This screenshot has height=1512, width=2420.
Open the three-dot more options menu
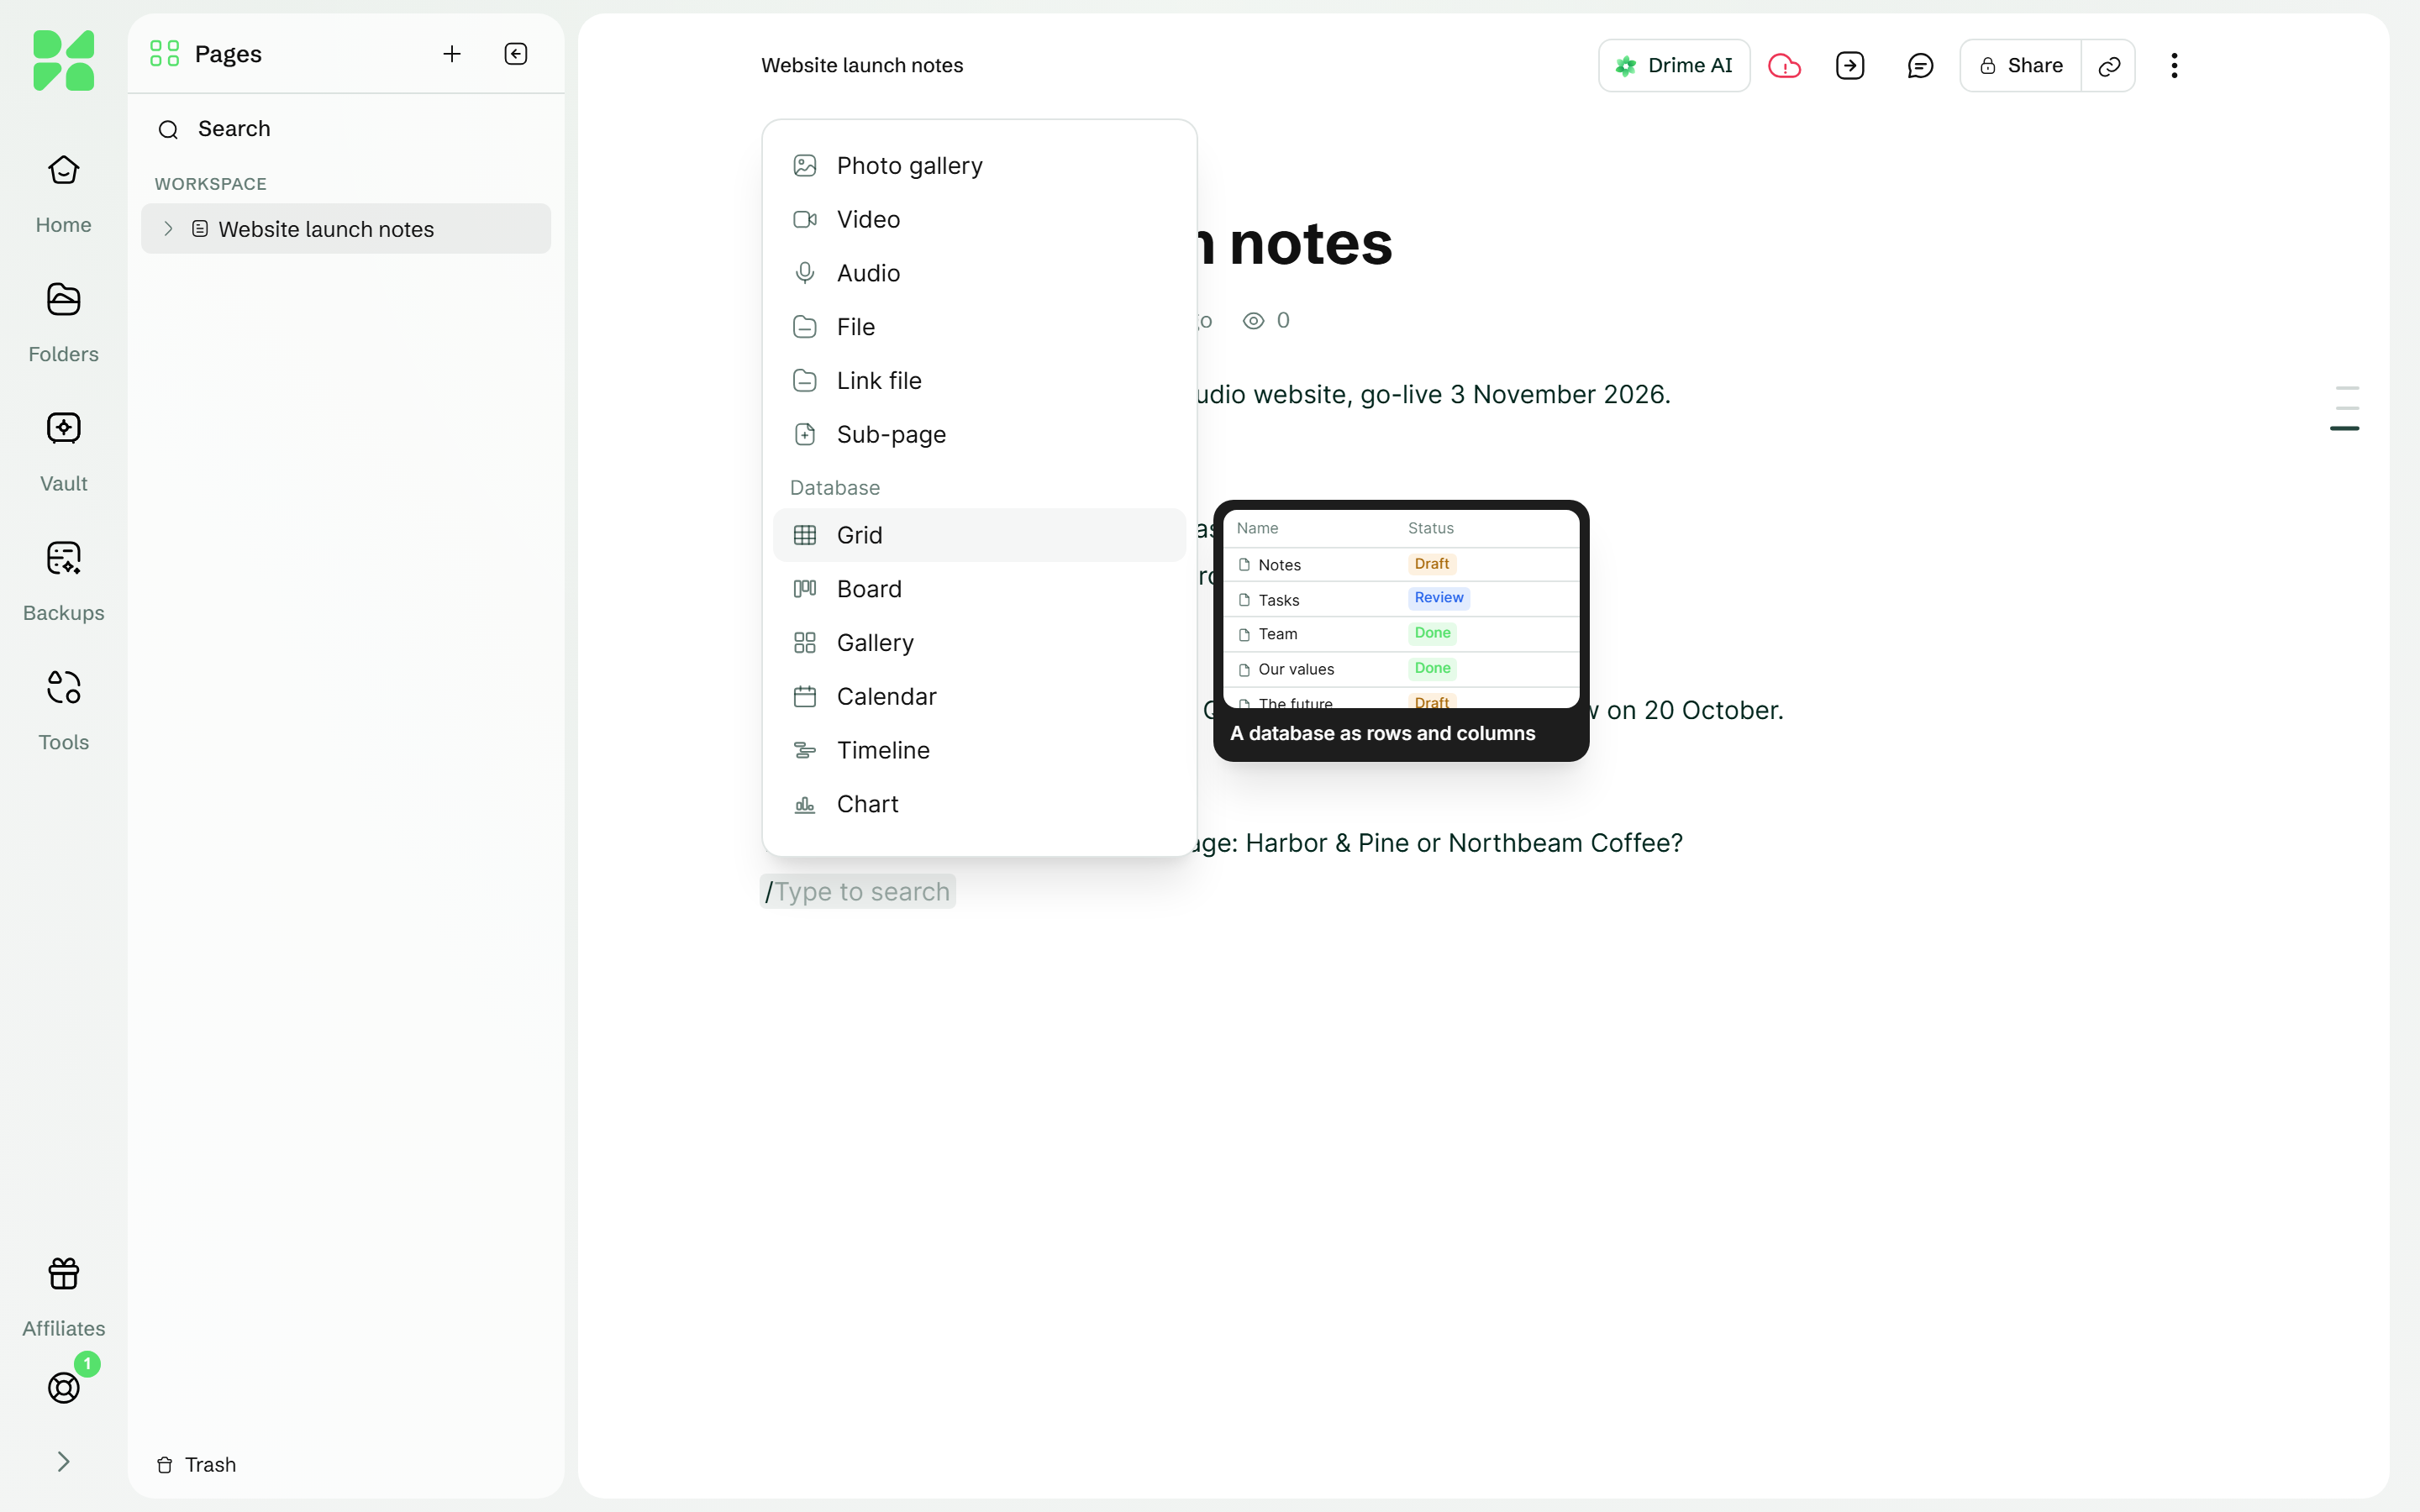click(x=2174, y=66)
